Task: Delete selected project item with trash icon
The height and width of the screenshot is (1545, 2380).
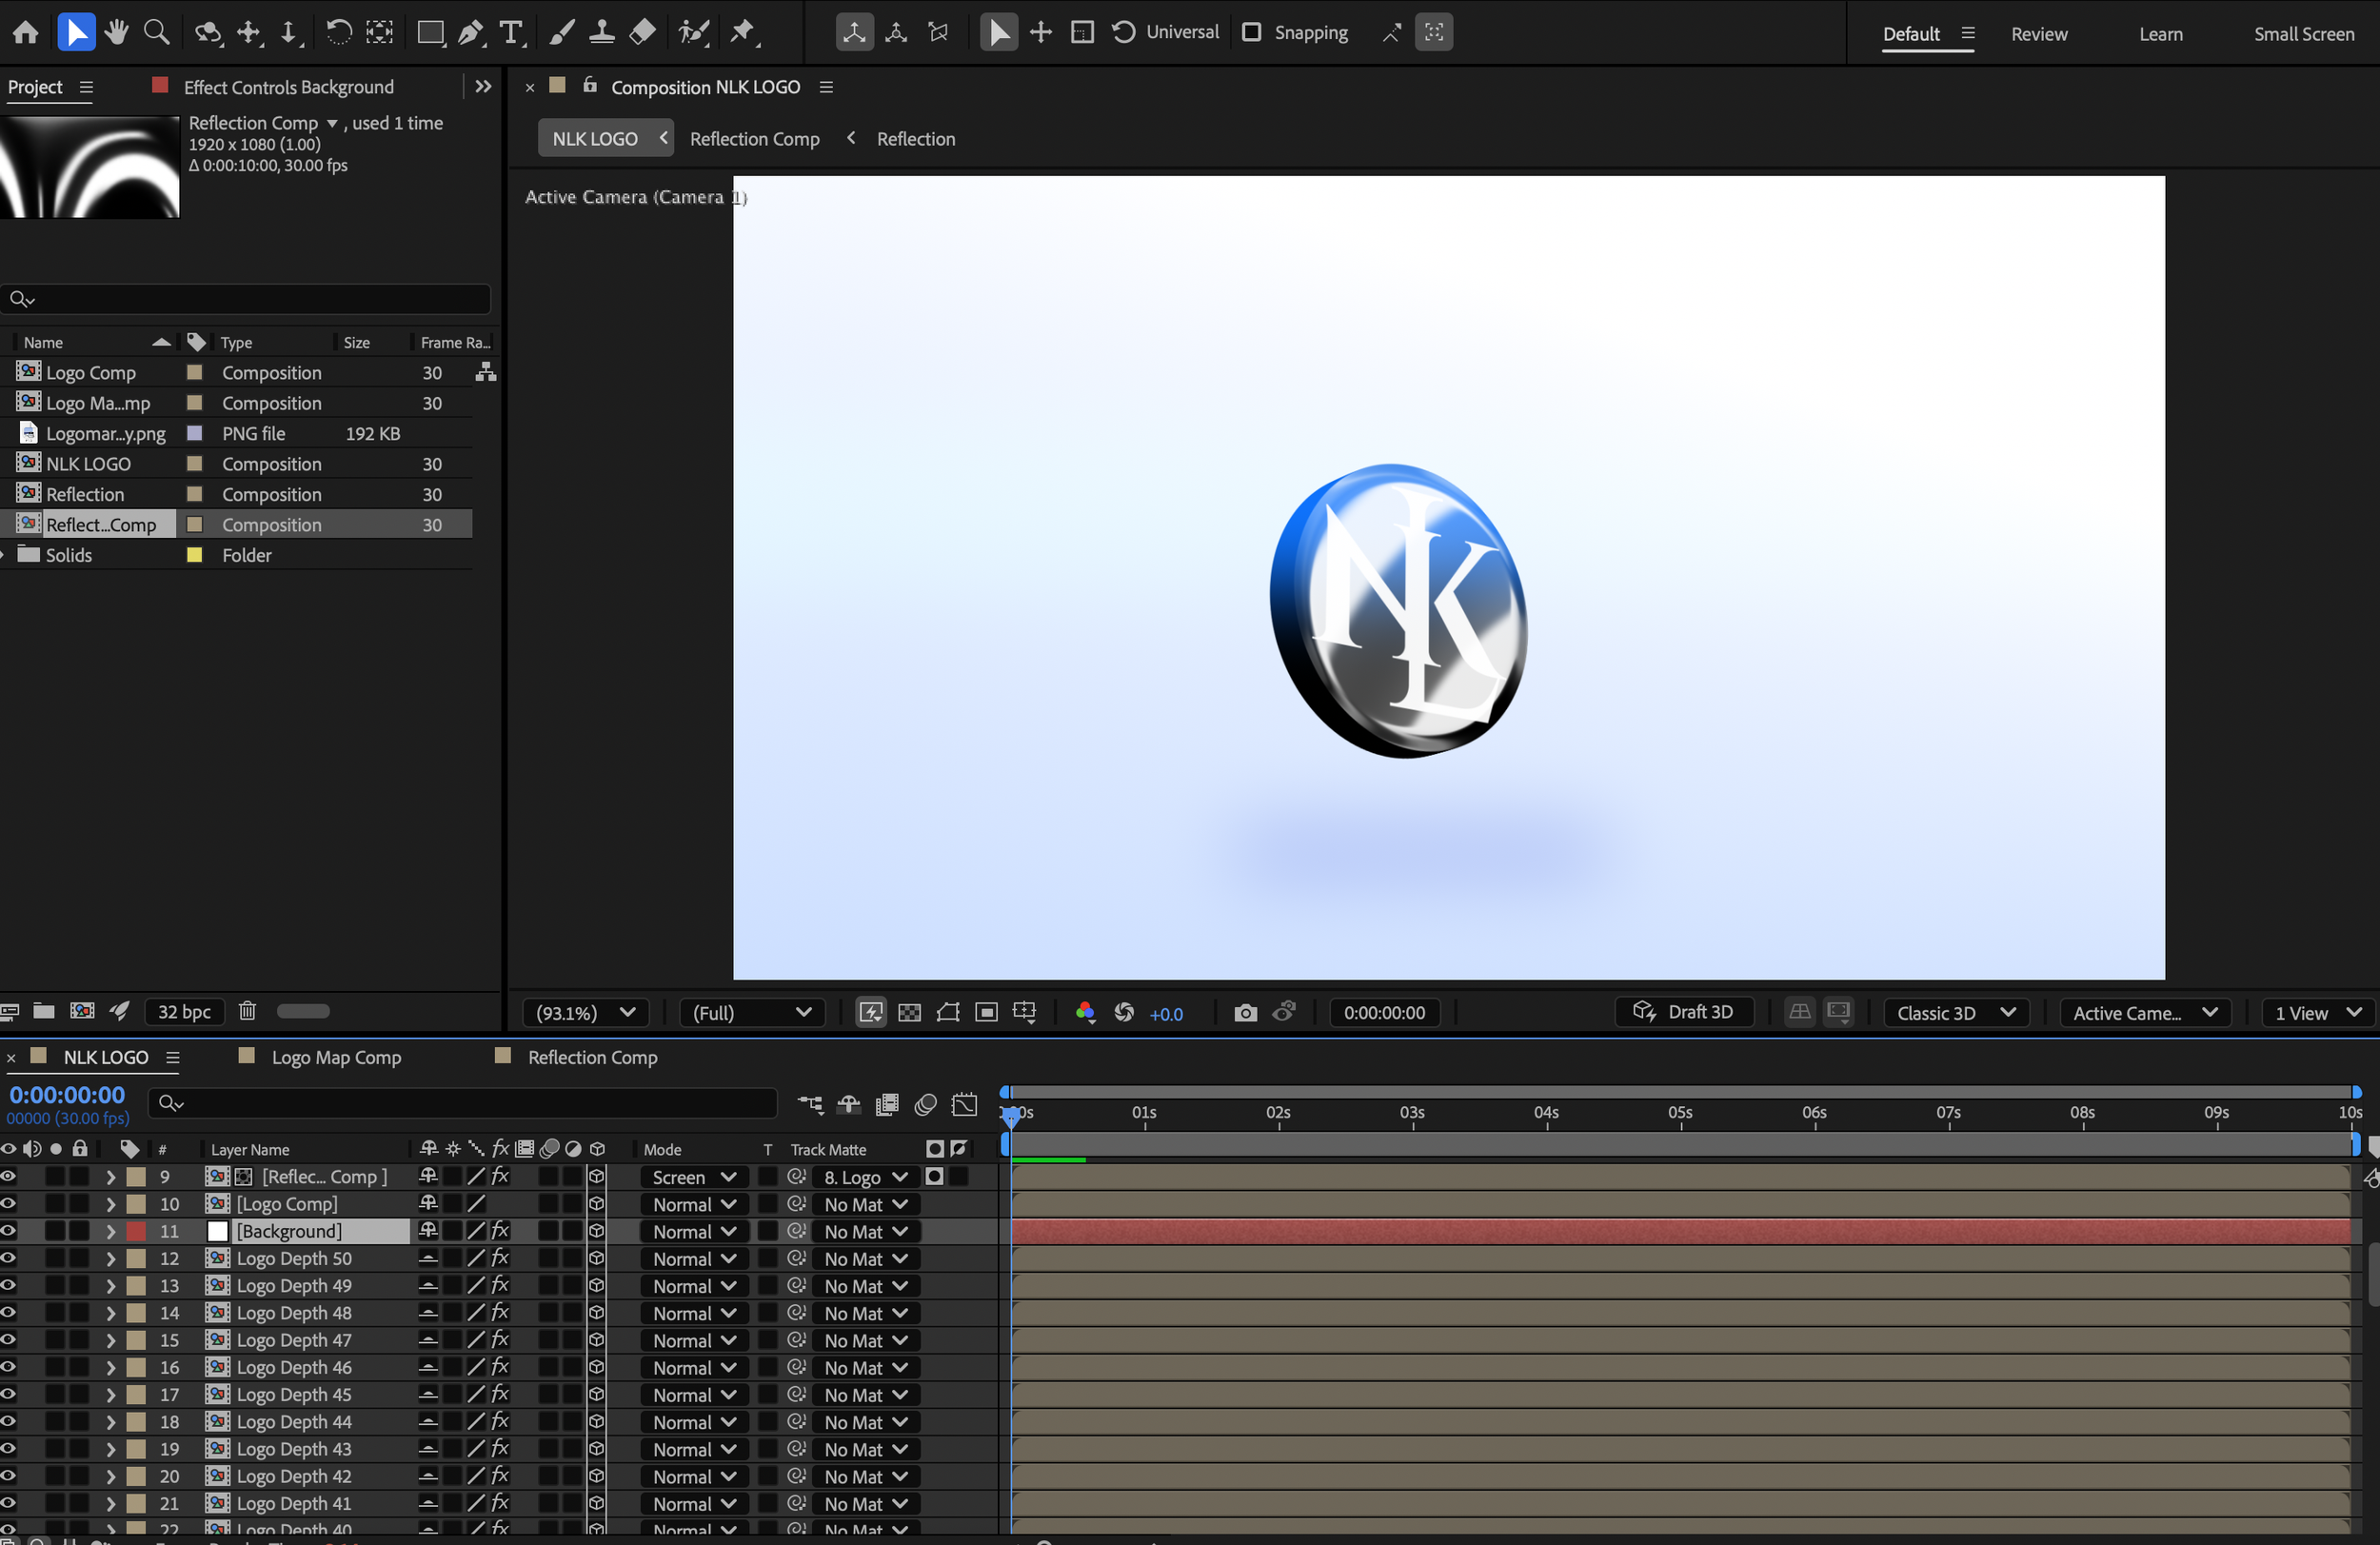Action: (x=247, y=1011)
